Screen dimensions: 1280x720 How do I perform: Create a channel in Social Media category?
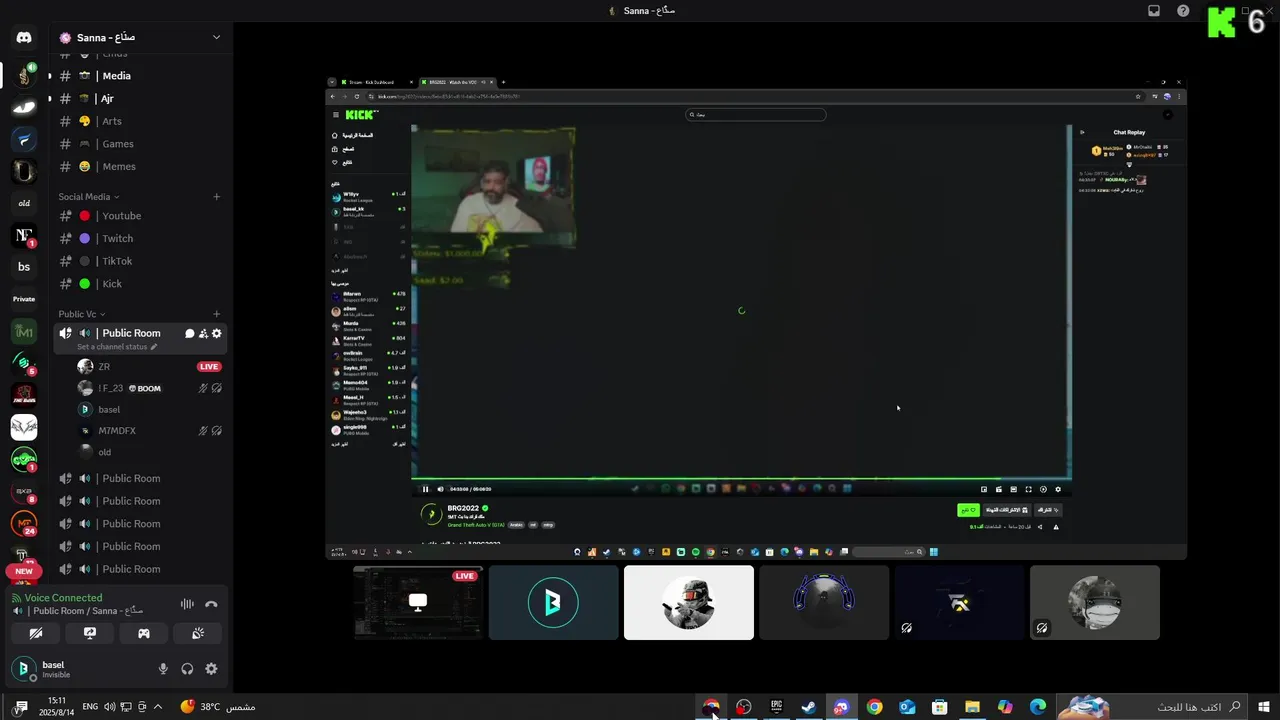coord(216,197)
